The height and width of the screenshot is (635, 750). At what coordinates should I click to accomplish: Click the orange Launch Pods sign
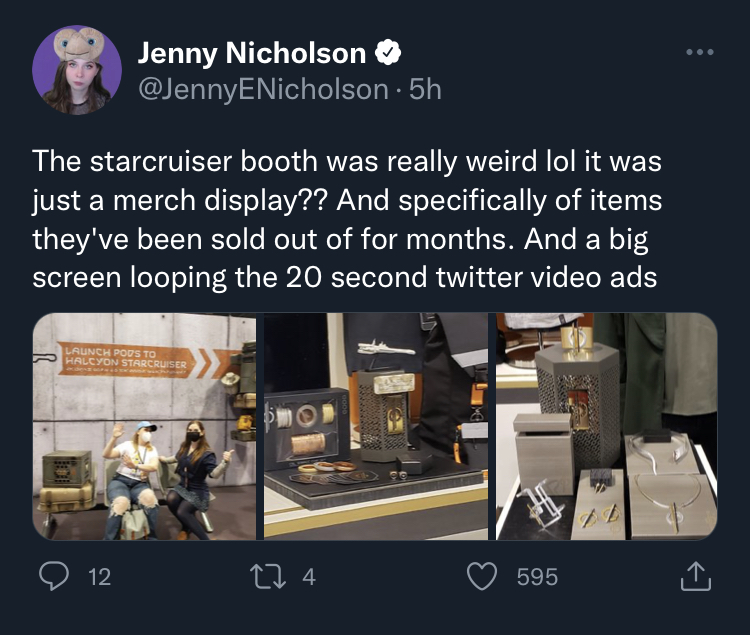click(x=127, y=360)
